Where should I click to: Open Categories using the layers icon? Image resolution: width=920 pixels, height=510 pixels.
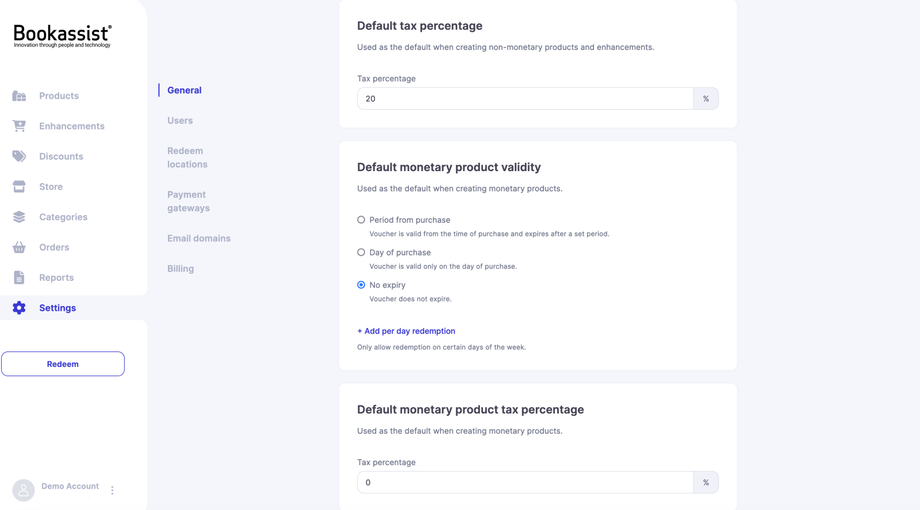click(x=19, y=217)
